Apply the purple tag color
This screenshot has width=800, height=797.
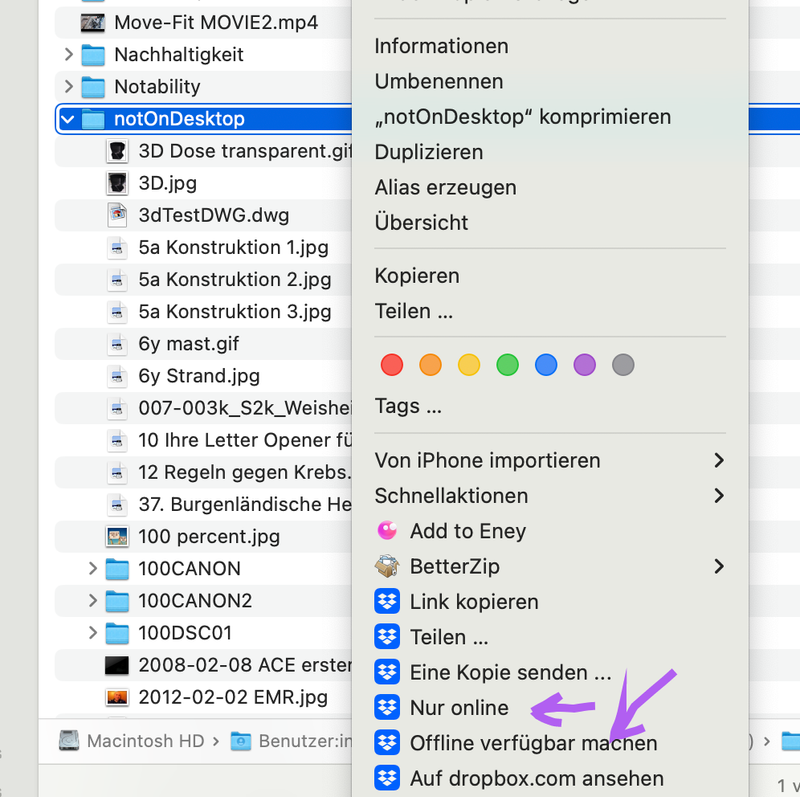click(584, 365)
